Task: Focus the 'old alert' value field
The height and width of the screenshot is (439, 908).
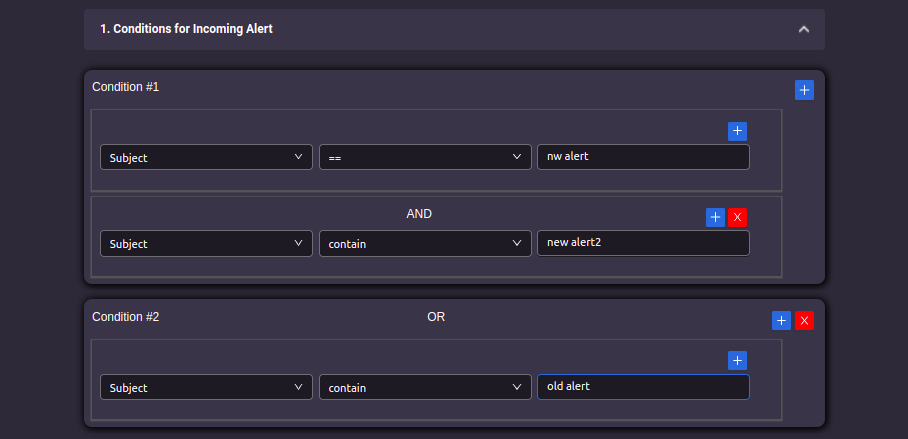Action: [x=643, y=387]
